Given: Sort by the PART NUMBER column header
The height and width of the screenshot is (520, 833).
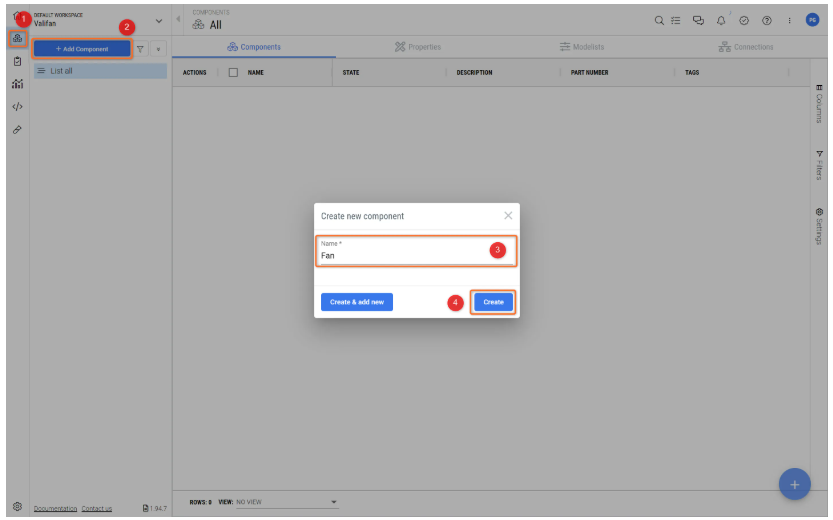Looking at the screenshot, I should (x=589, y=72).
